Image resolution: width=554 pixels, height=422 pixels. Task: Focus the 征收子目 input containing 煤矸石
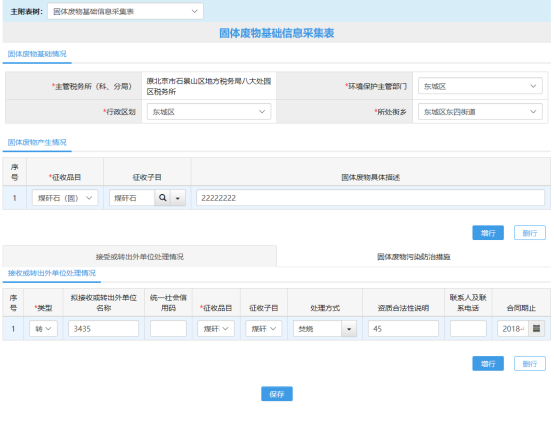(132, 198)
